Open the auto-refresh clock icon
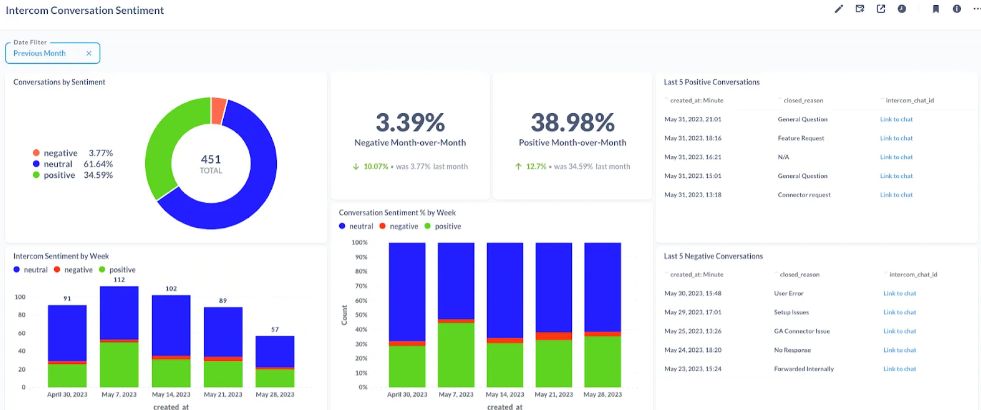981x410 pixels. (902, 9)
